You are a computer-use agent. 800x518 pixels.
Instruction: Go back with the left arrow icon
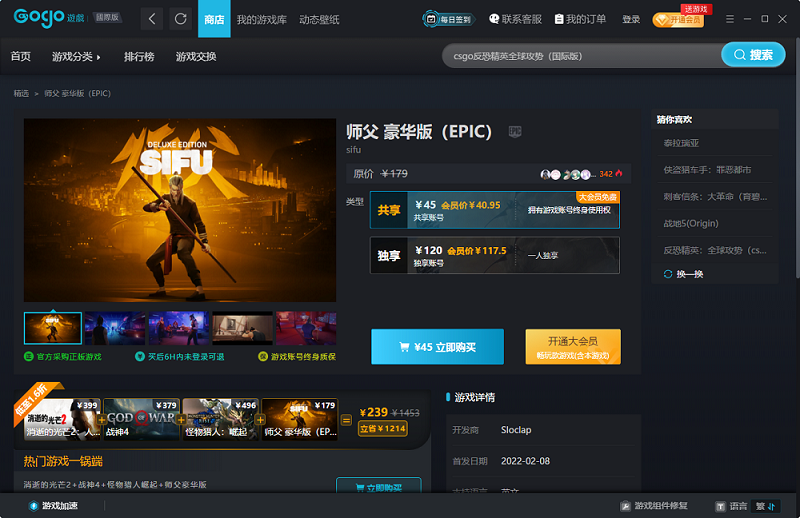[x=152, y=19]
